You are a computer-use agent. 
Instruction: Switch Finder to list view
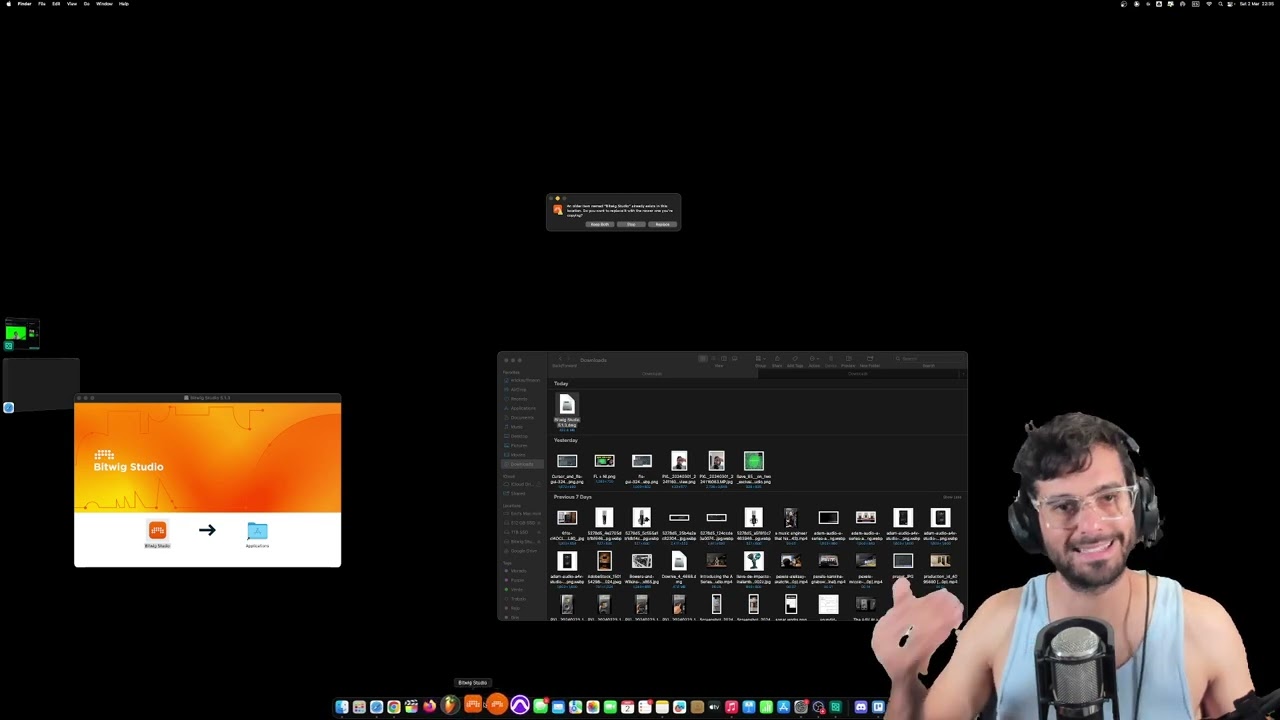pyautogui.click(x=713, y=358)
